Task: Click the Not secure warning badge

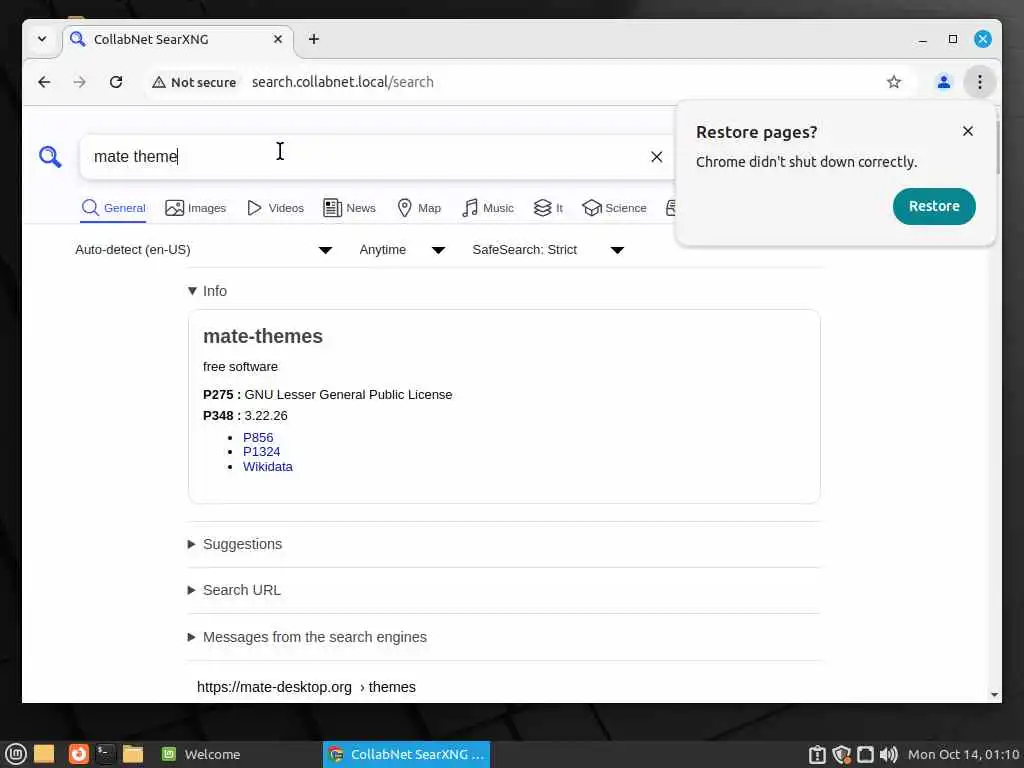Action: (194, 82)
